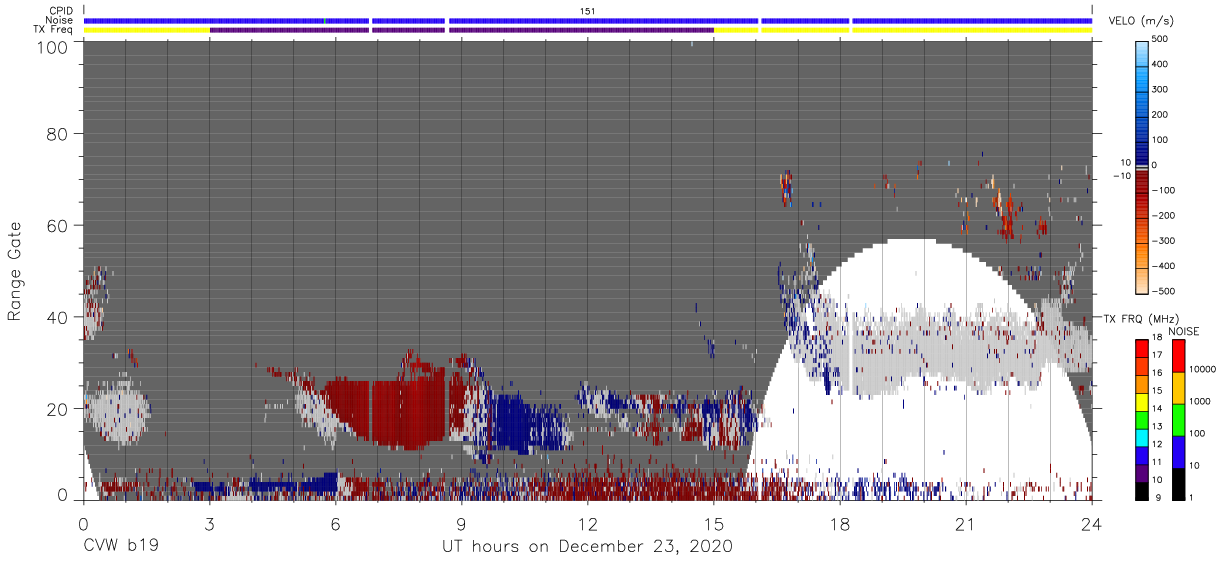Click the x-axis tick label '12'
1228x567 pixels.
coord(587,524)
